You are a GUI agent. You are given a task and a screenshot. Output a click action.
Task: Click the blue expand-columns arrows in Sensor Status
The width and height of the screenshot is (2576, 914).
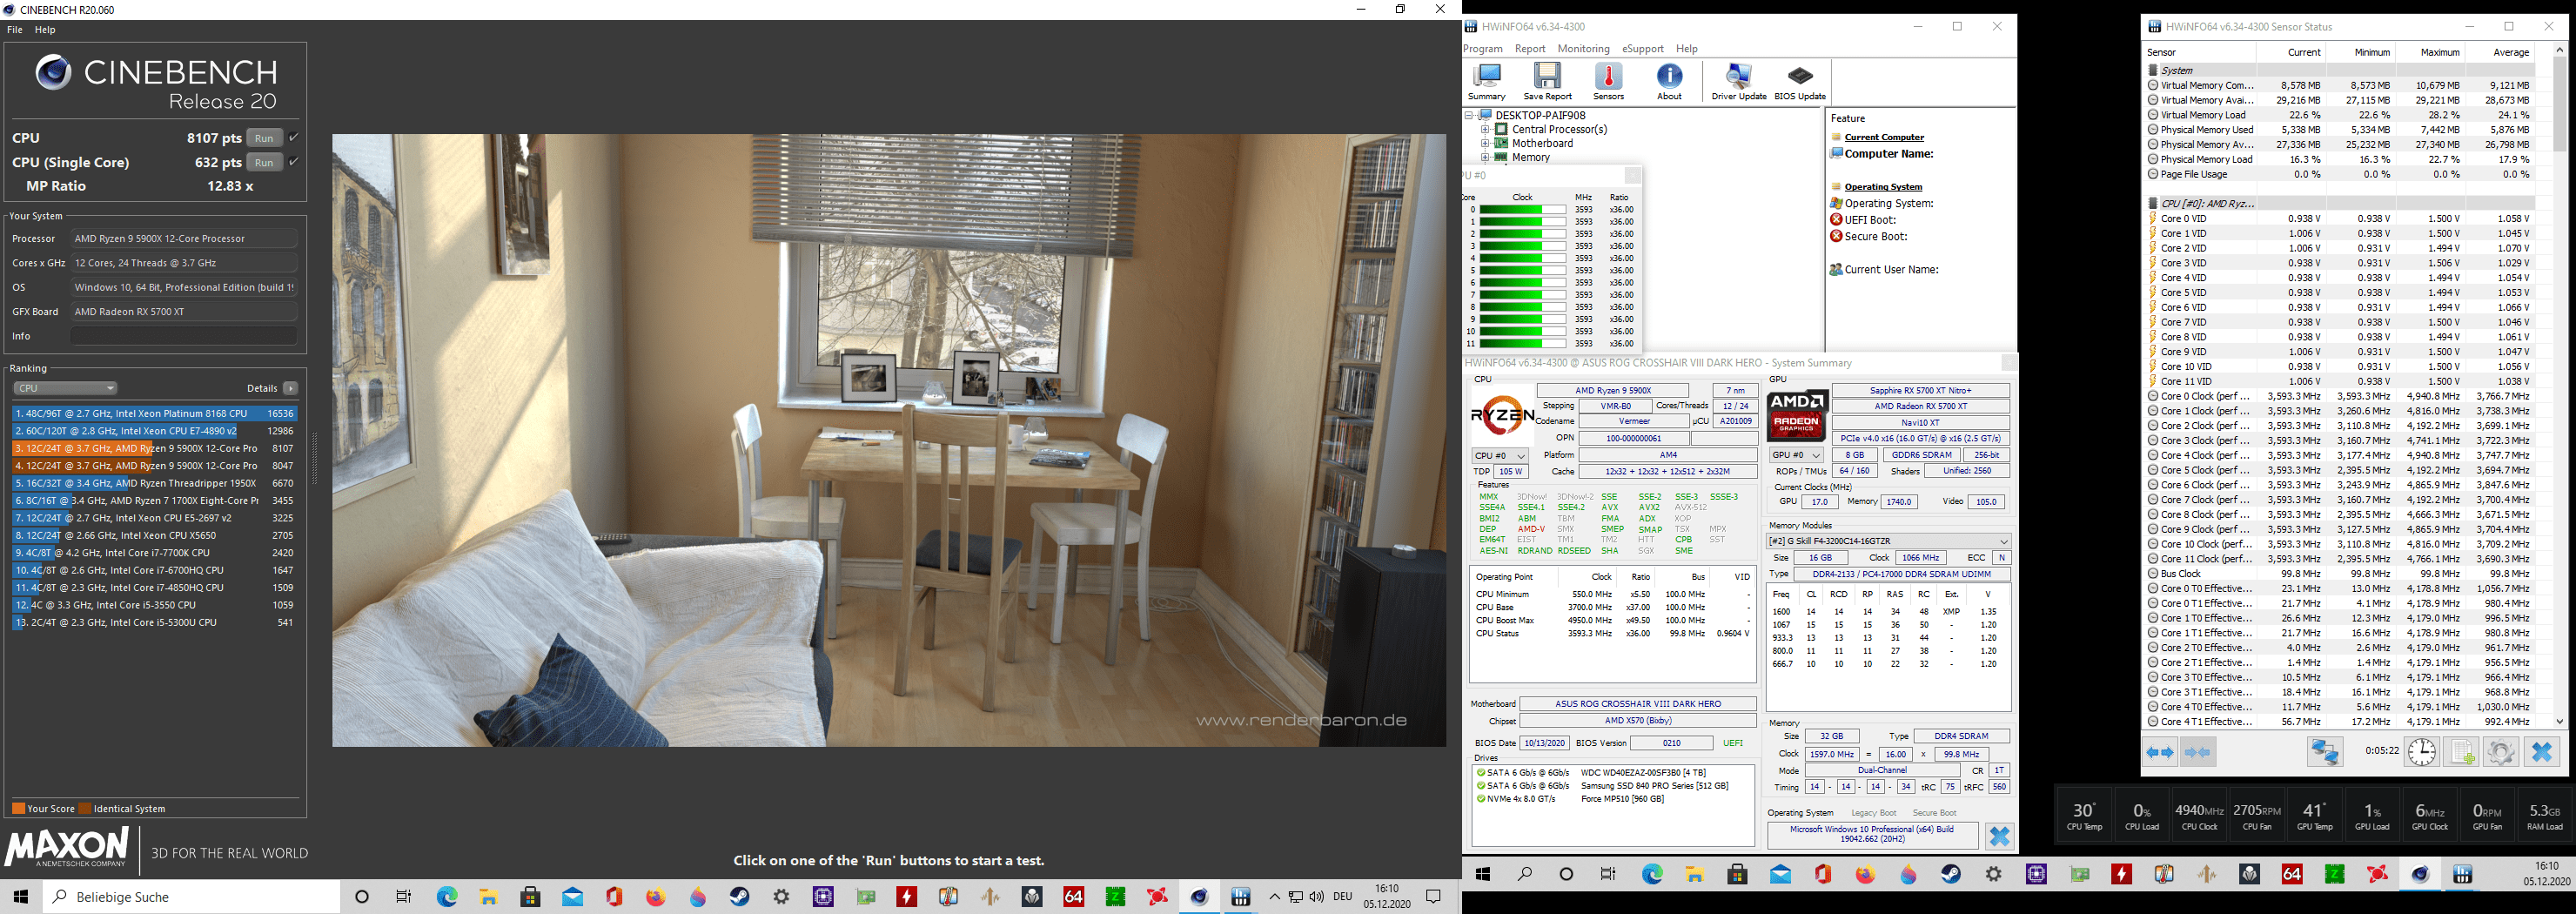pyautogui.click(x=2160, y=752)
